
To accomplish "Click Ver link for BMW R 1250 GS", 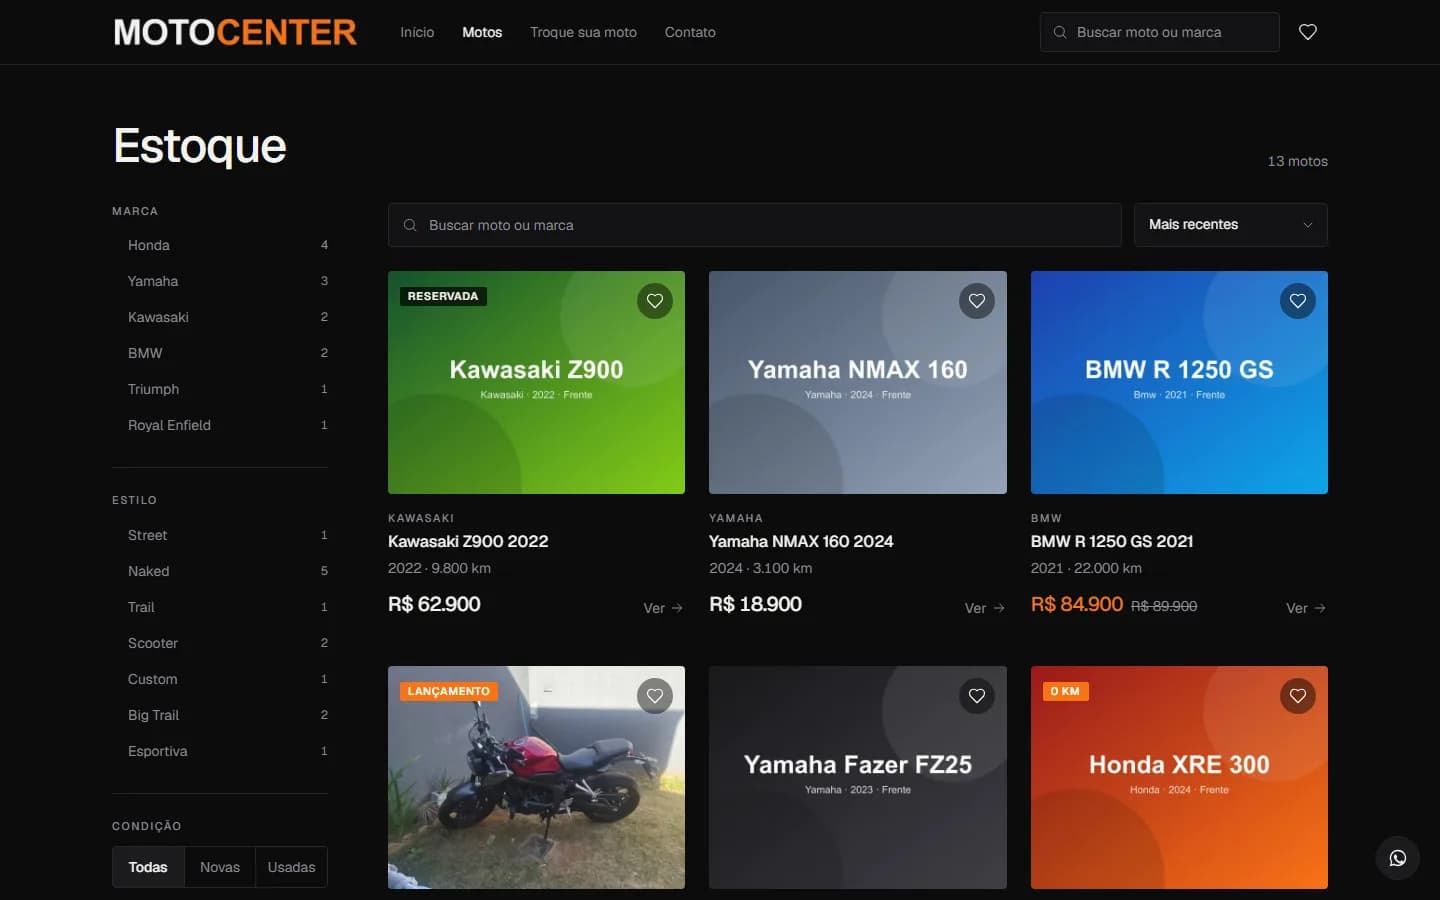I will [1306, 608].
